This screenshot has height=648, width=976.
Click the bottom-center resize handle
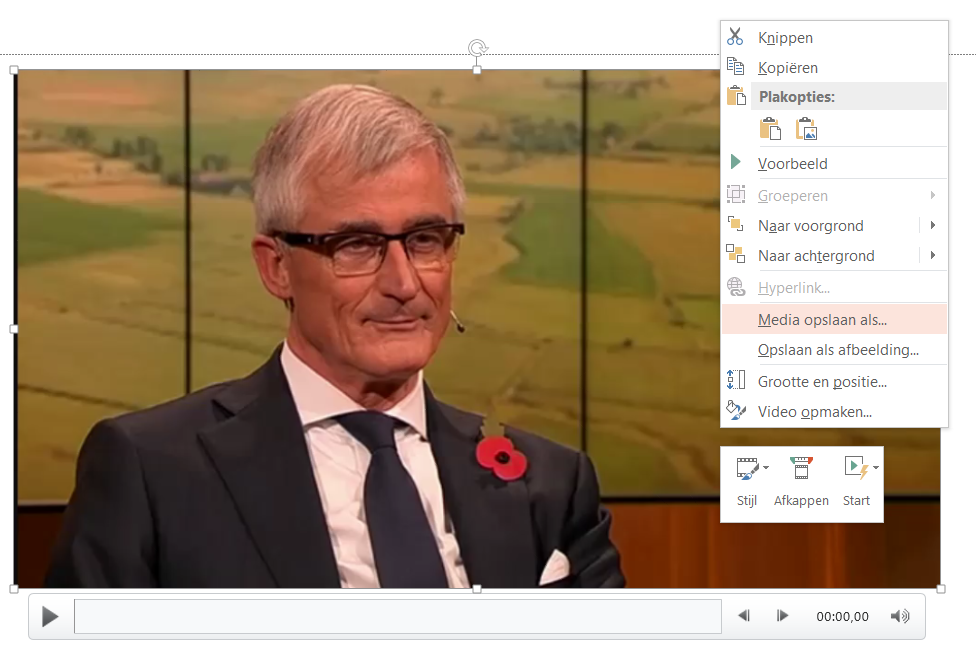[x=477, y=589]
